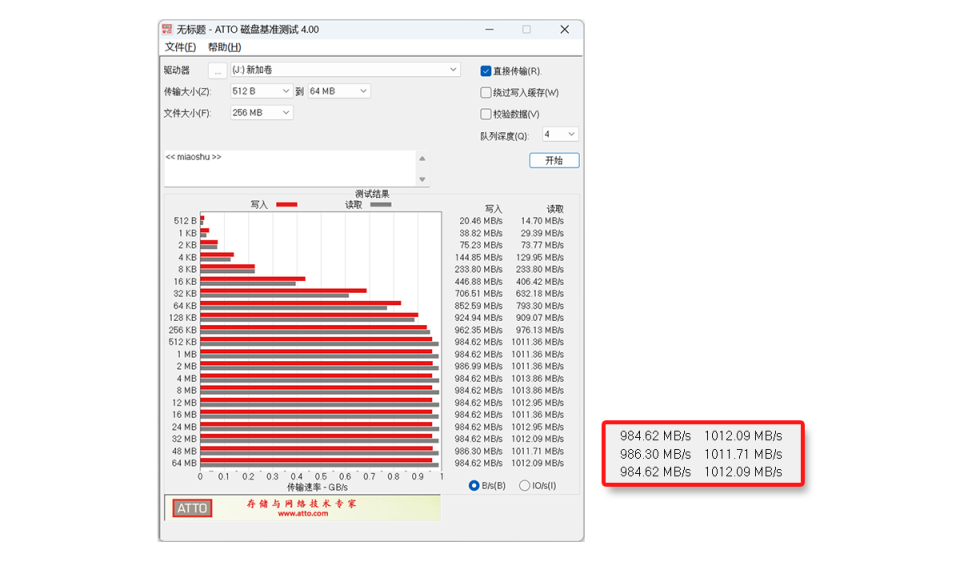Viewport: 960px width, 562px height.
Task: Open the www.atto.com link in banner
Action: pyautogui.click(x=303, y=514)
